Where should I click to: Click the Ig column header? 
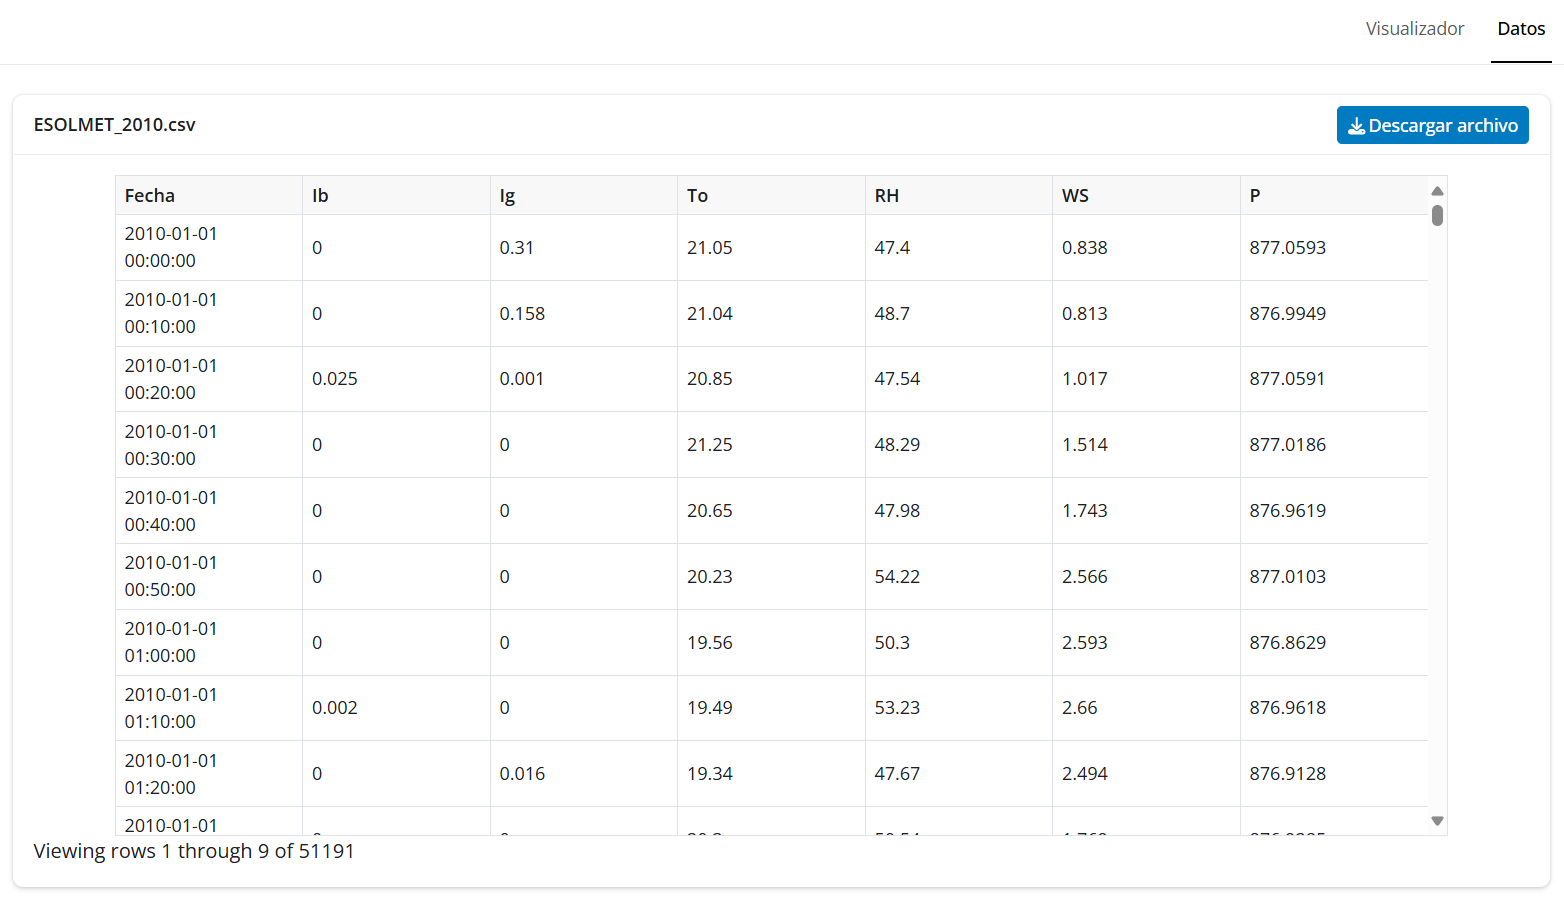[x=507, y=196]
